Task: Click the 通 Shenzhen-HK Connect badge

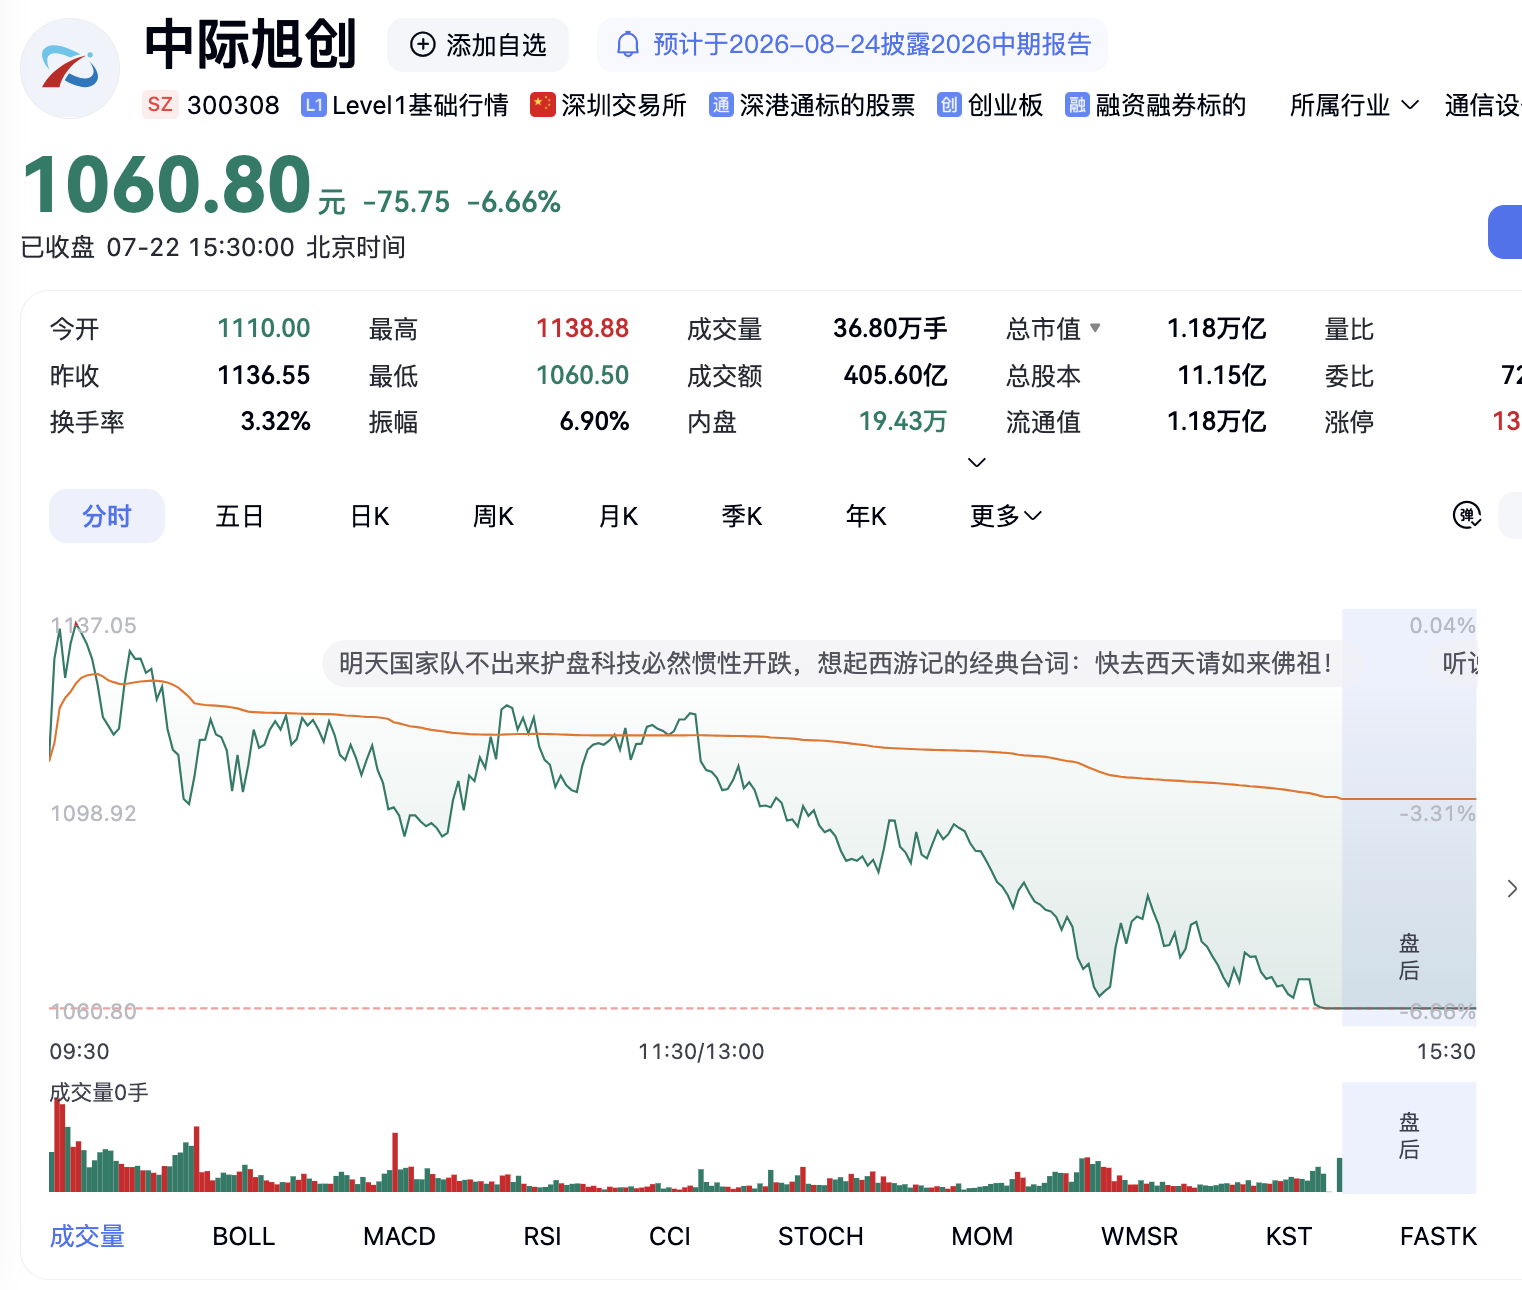Action: (721, 105)
